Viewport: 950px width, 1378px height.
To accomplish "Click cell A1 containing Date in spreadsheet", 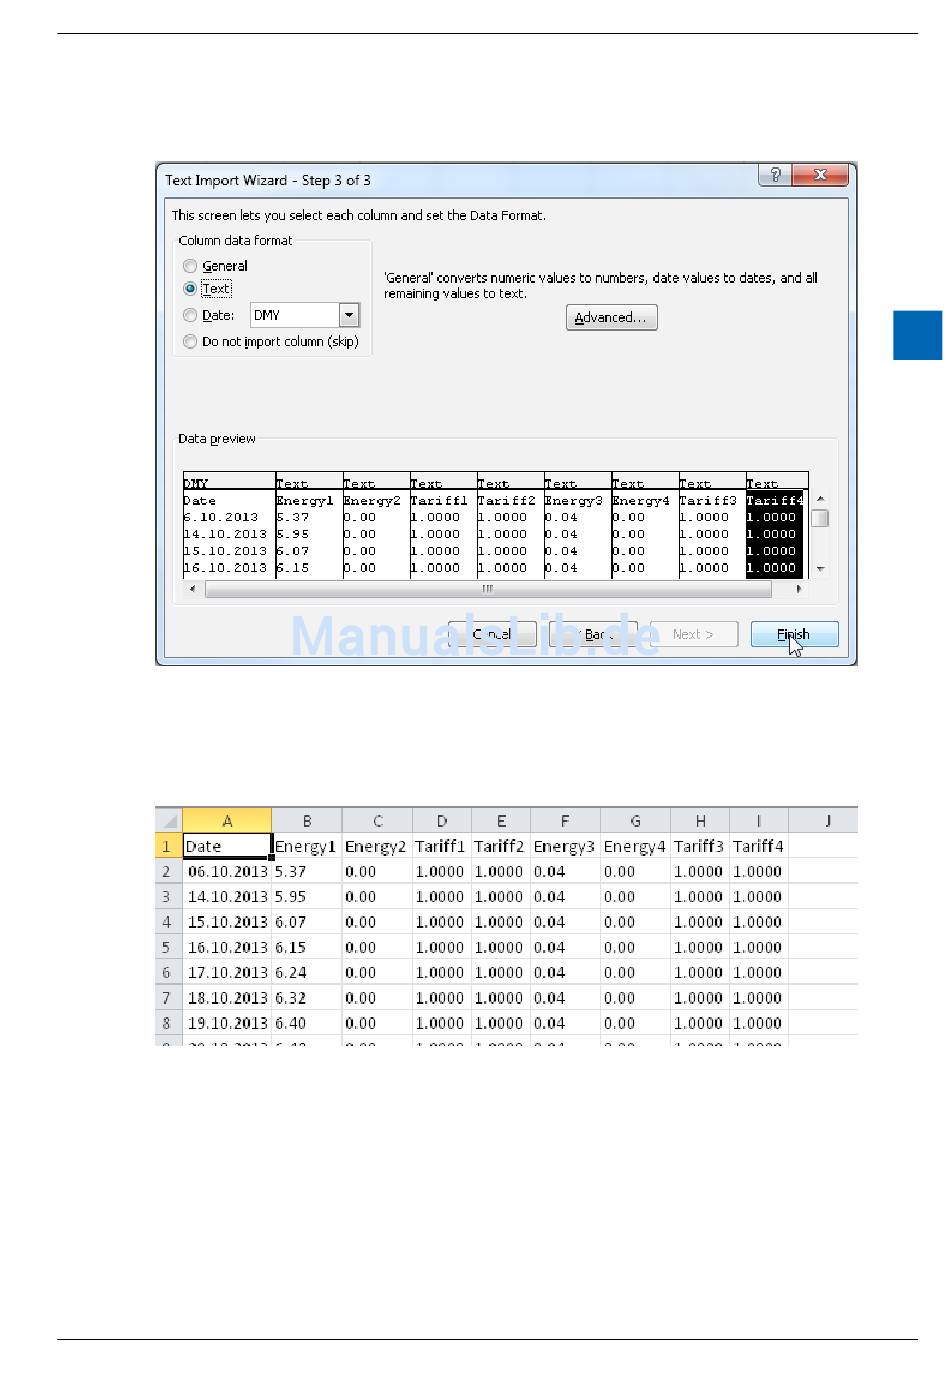I will point(227,846).
